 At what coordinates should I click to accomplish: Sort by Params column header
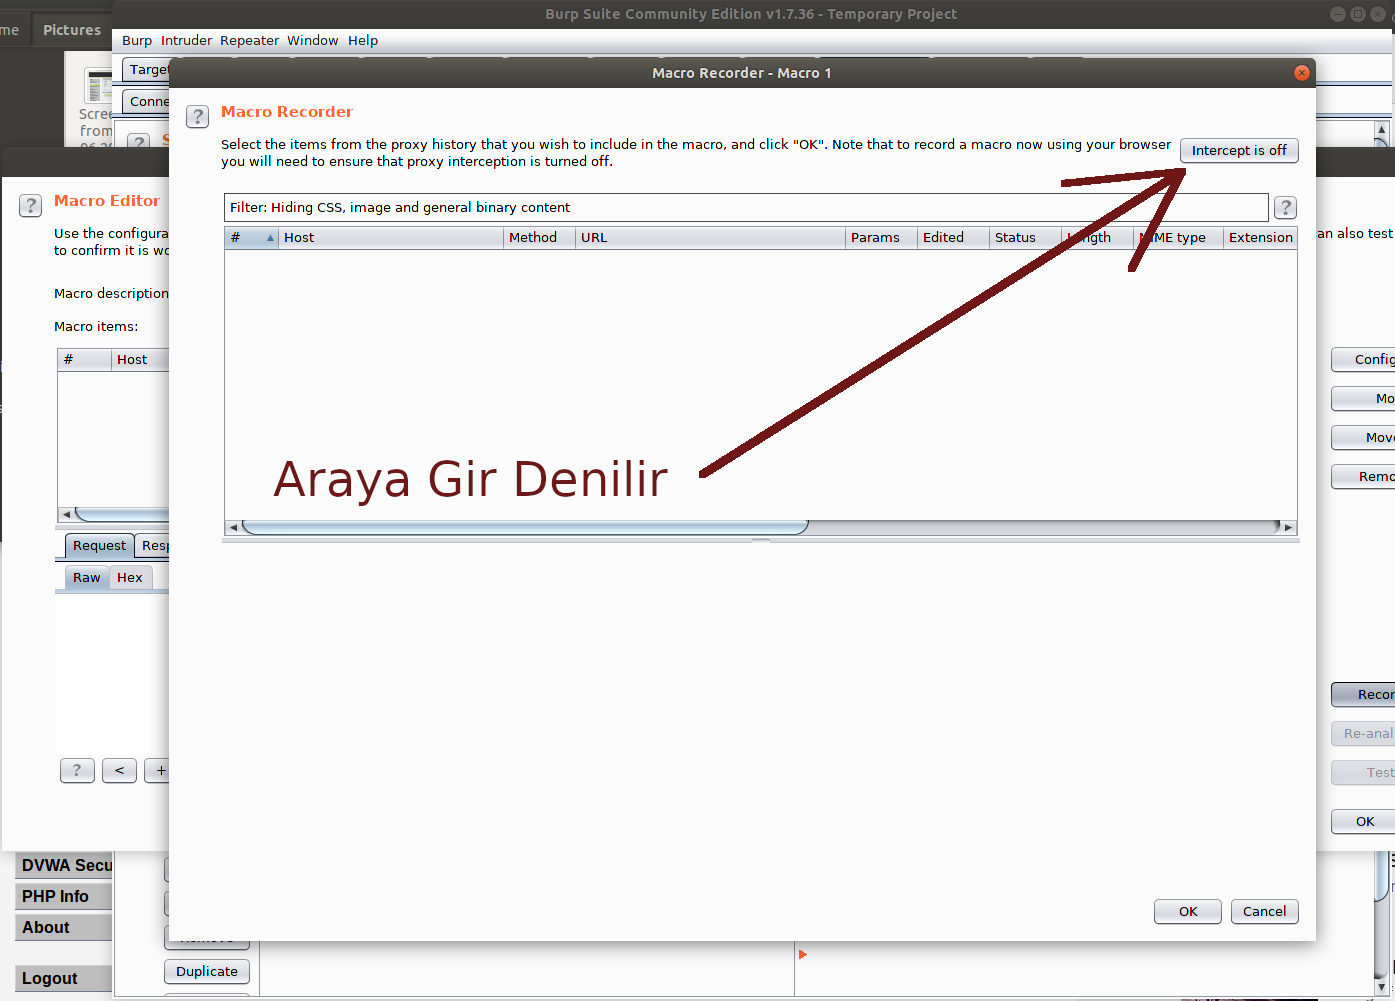point(881,237)
